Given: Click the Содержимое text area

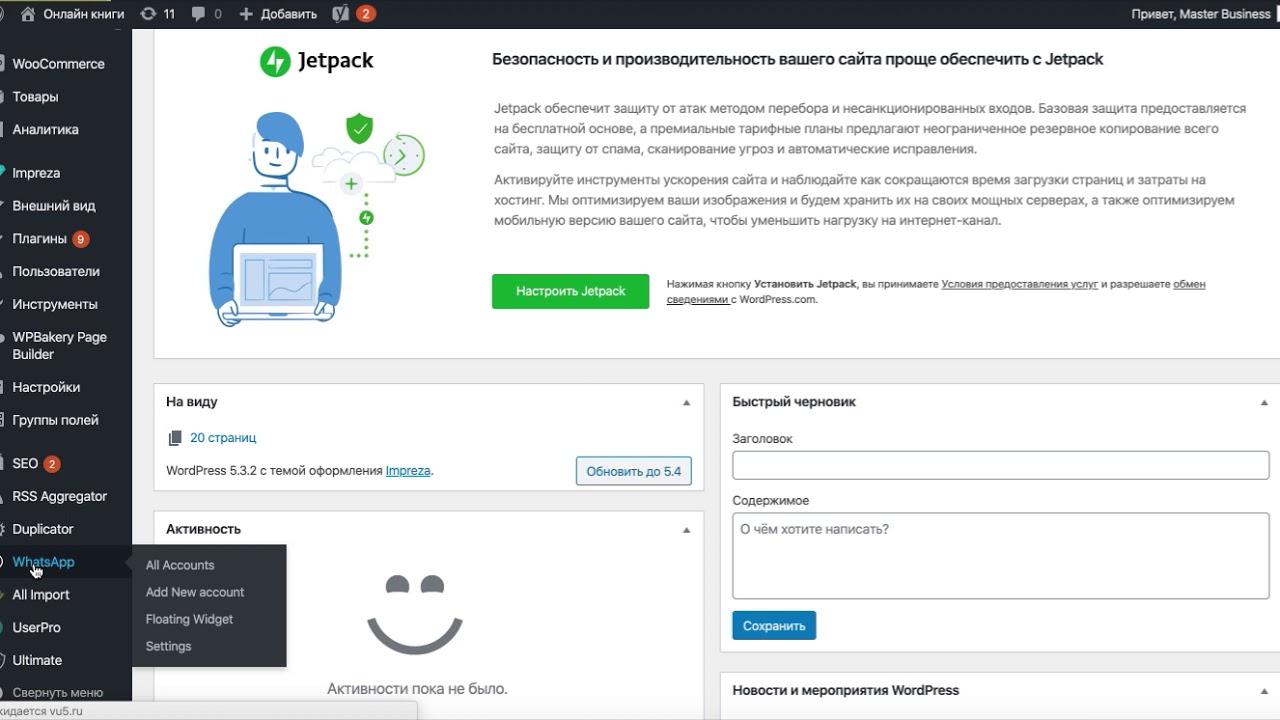Looking at the screenshot, I should (x=1001, y=556).
